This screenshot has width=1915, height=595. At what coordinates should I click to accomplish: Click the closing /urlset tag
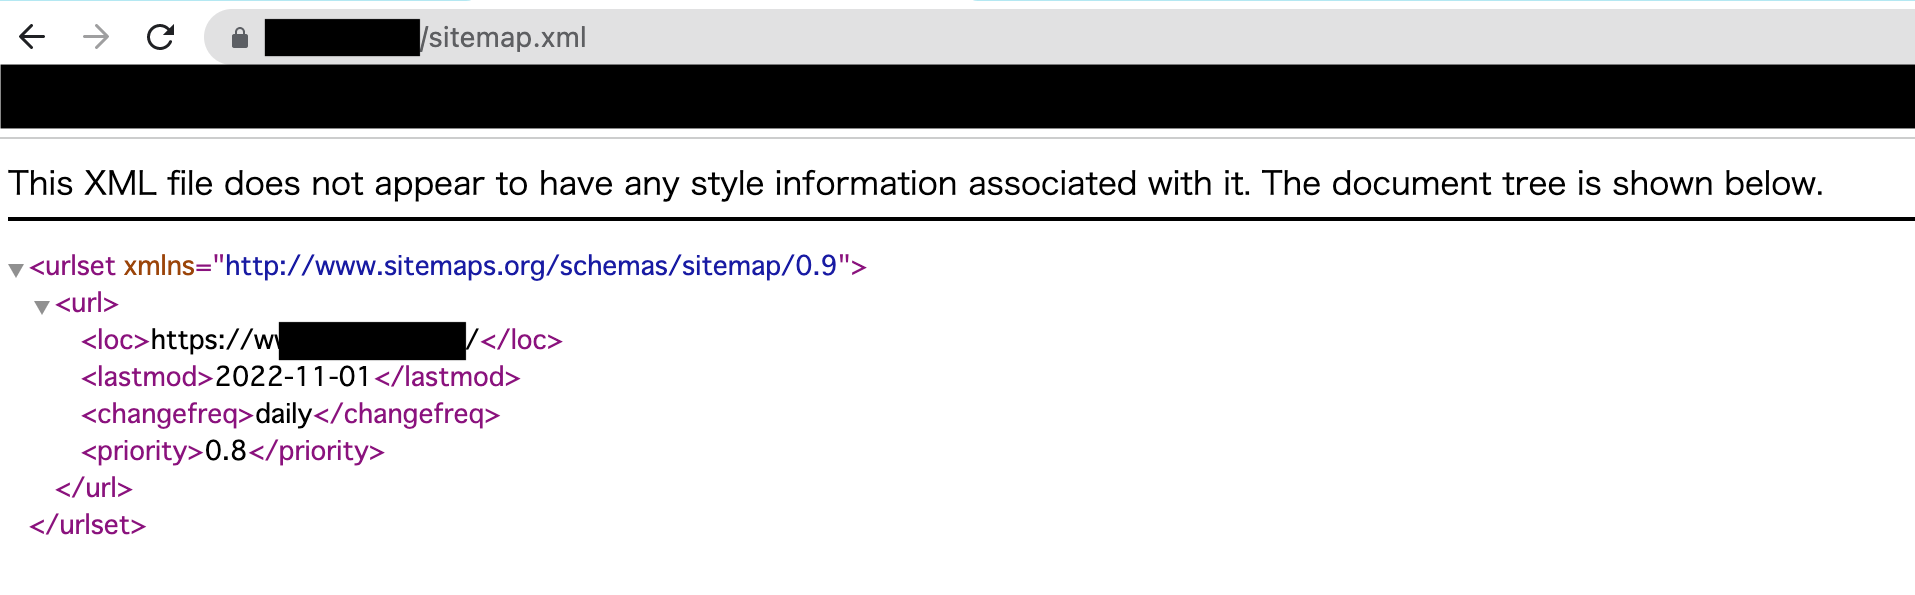tap(88, 525)
